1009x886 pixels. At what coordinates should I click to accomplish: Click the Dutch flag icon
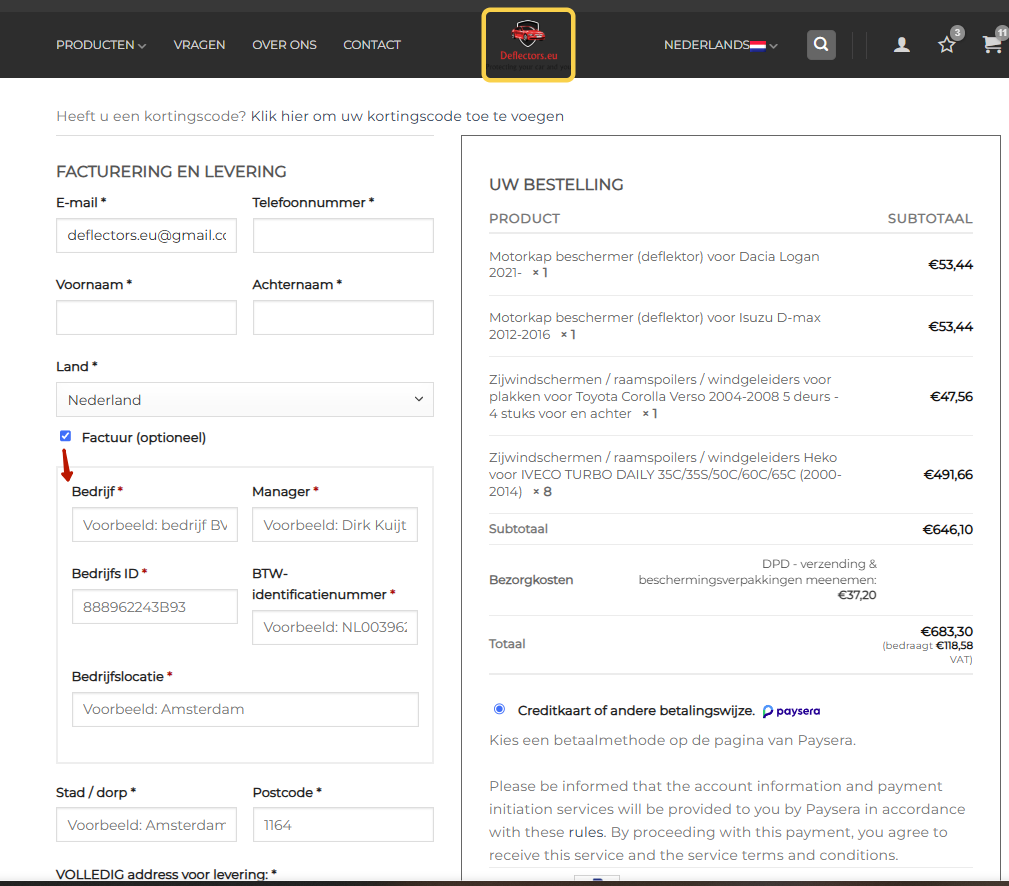(757, 45)
